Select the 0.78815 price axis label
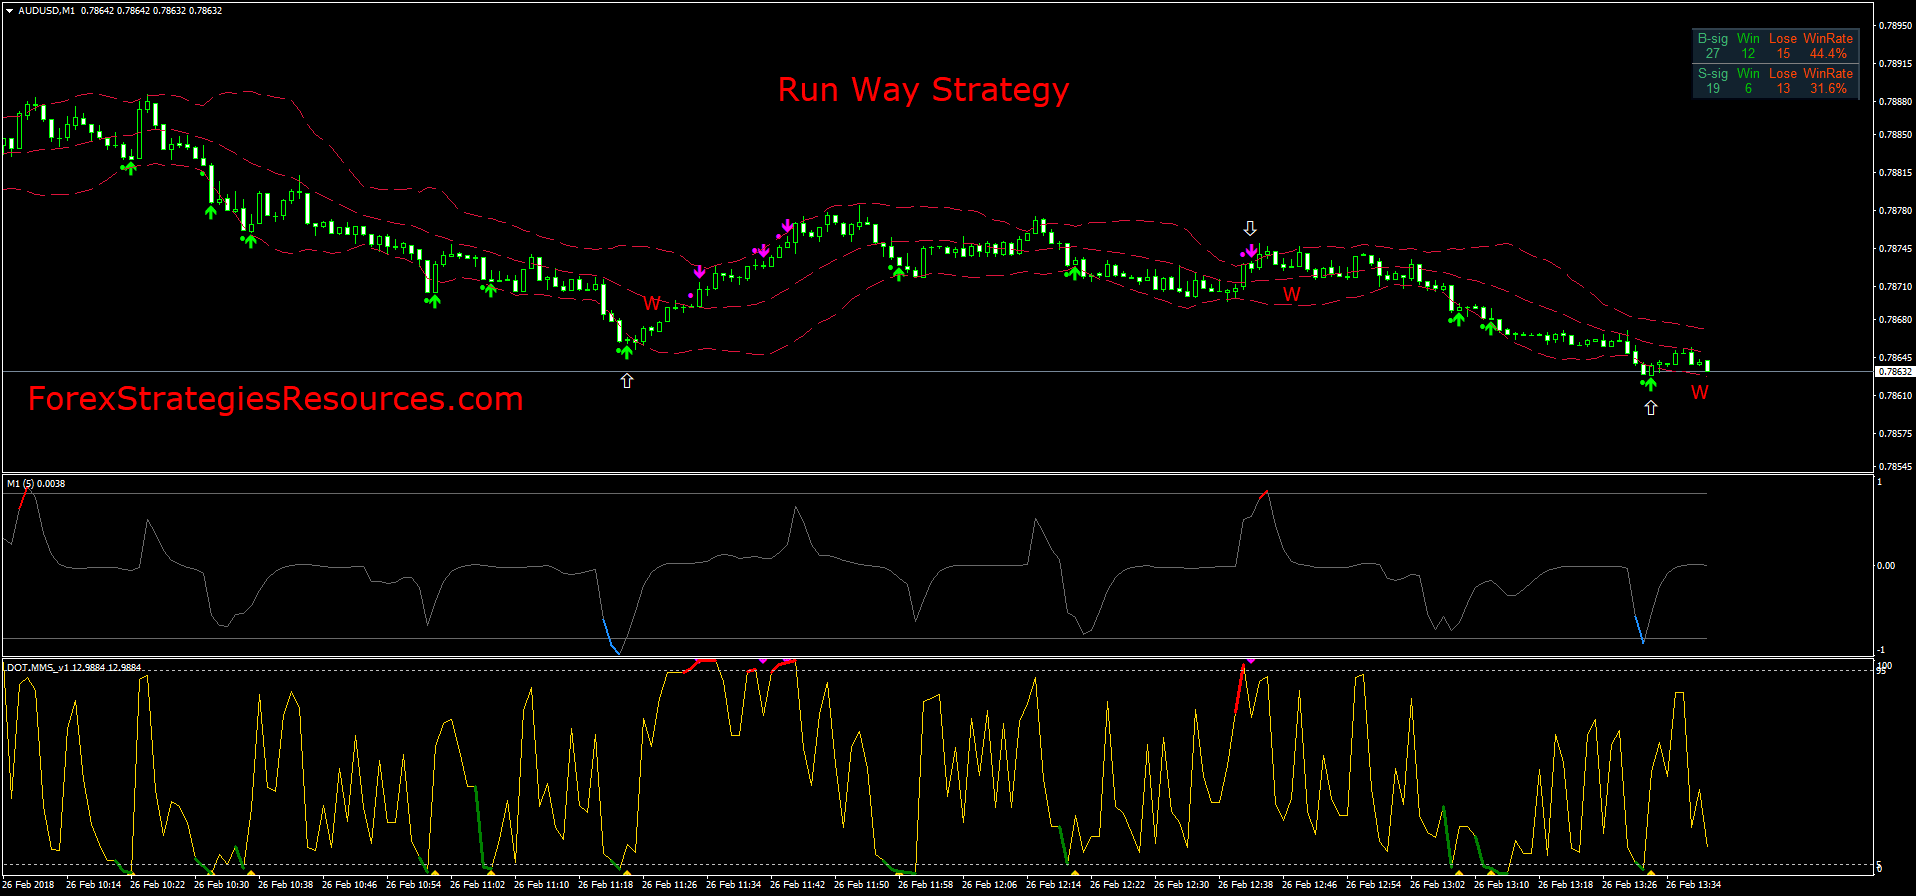1916x896 pixels. point(1895,173)
